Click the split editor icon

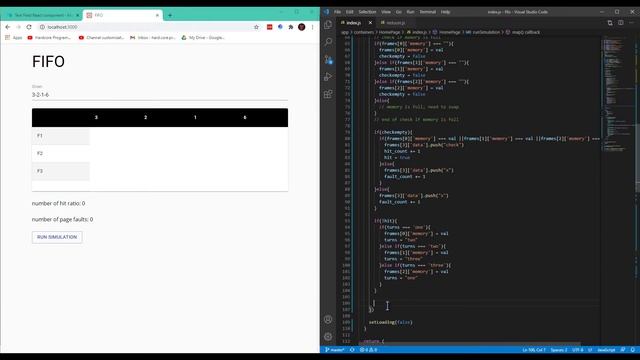click(620, 23)
